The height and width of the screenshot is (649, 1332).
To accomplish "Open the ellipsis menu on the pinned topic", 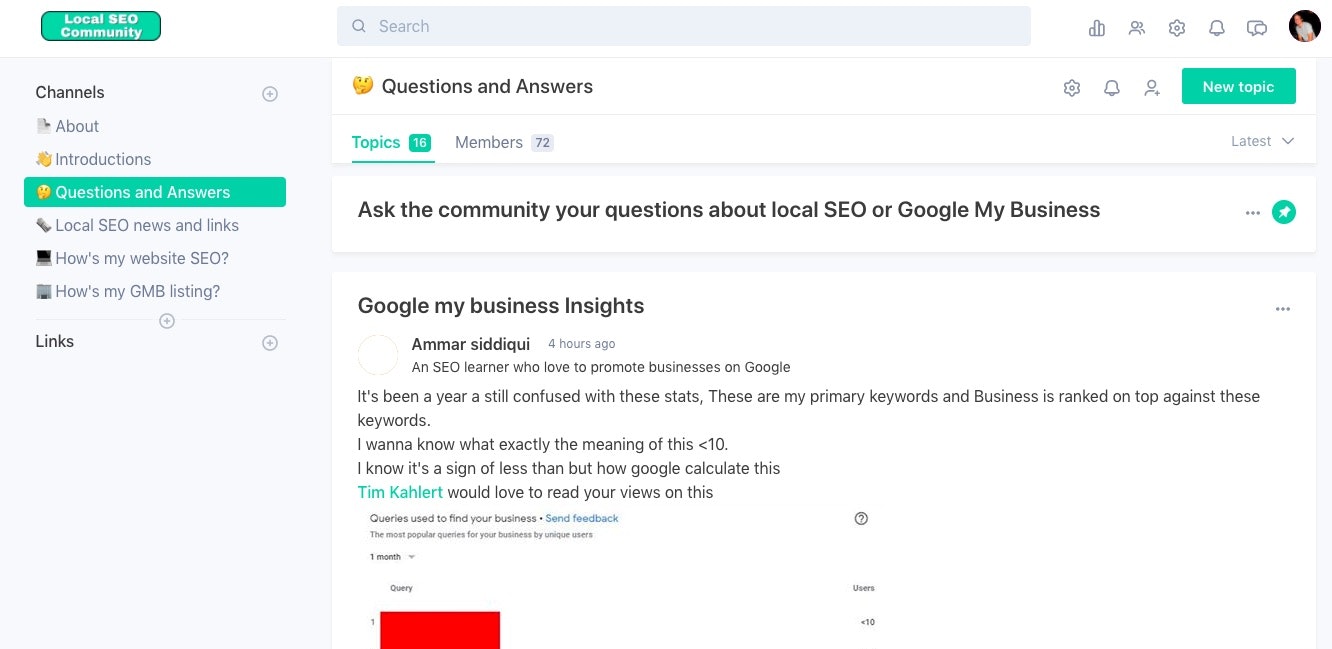I will [1252, 212].
